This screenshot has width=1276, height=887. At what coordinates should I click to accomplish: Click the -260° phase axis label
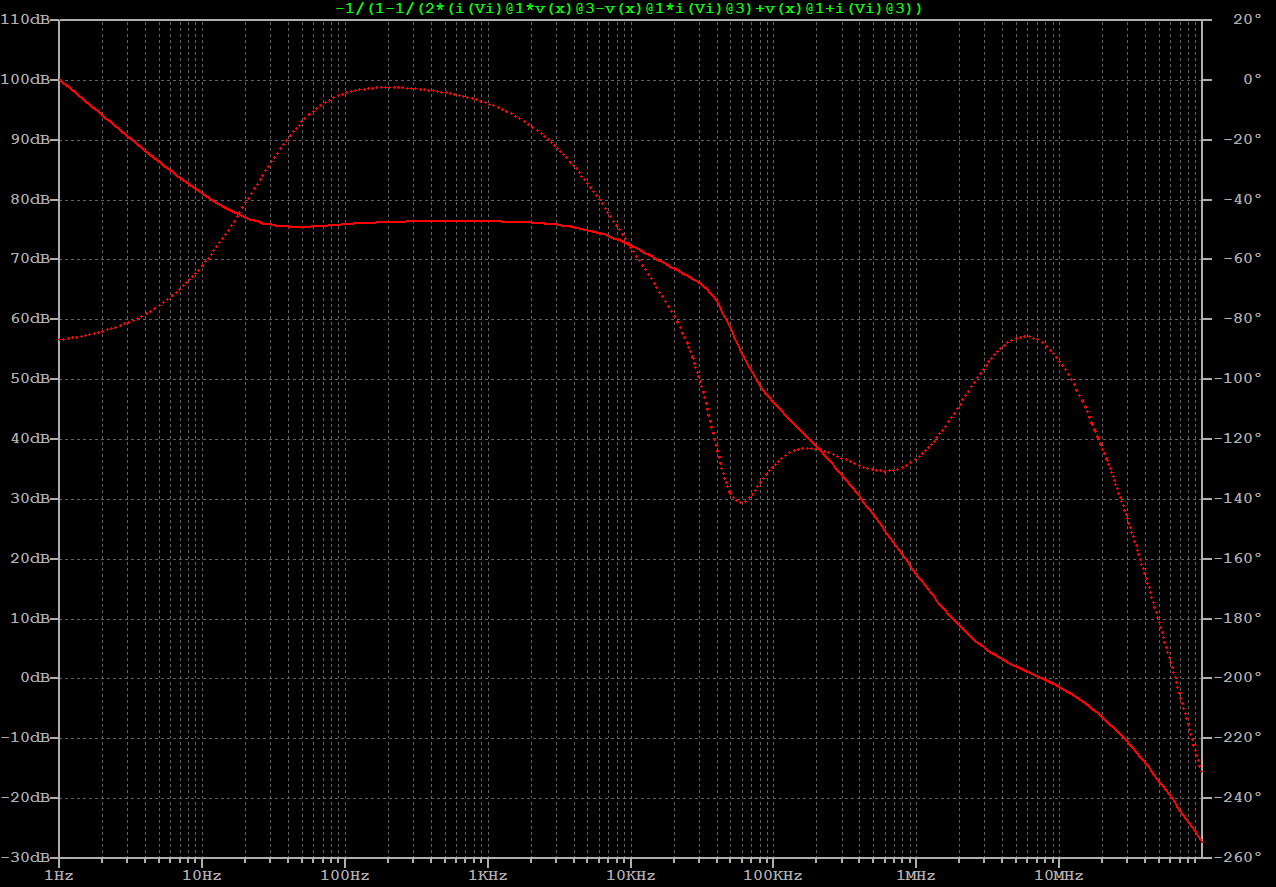pos(1238,858)
